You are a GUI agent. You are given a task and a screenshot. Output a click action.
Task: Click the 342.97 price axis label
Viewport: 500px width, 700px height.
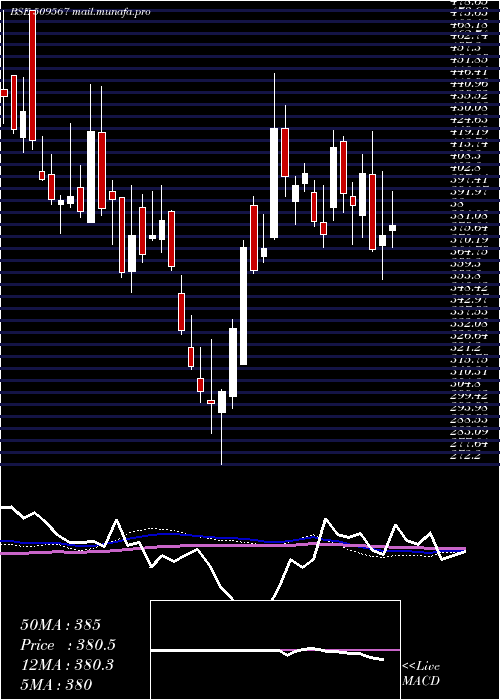(x=469, y=300)
